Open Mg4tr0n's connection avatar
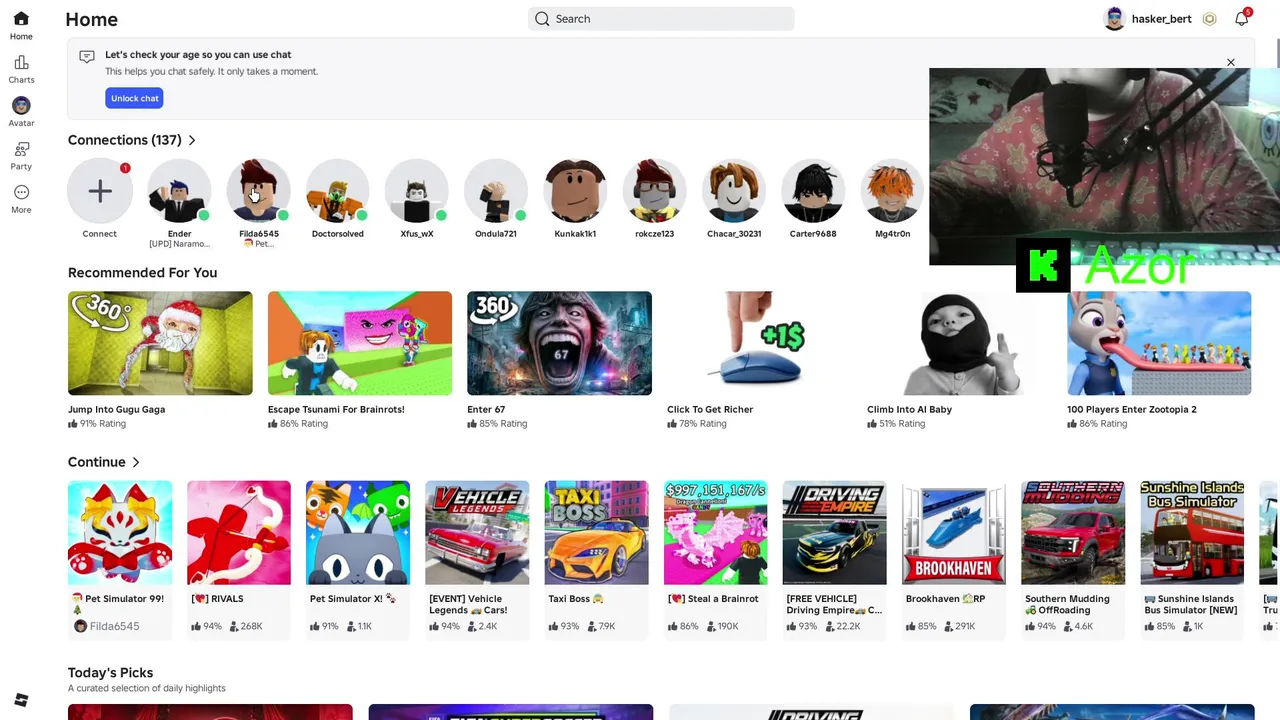 [x=892, y=190]
